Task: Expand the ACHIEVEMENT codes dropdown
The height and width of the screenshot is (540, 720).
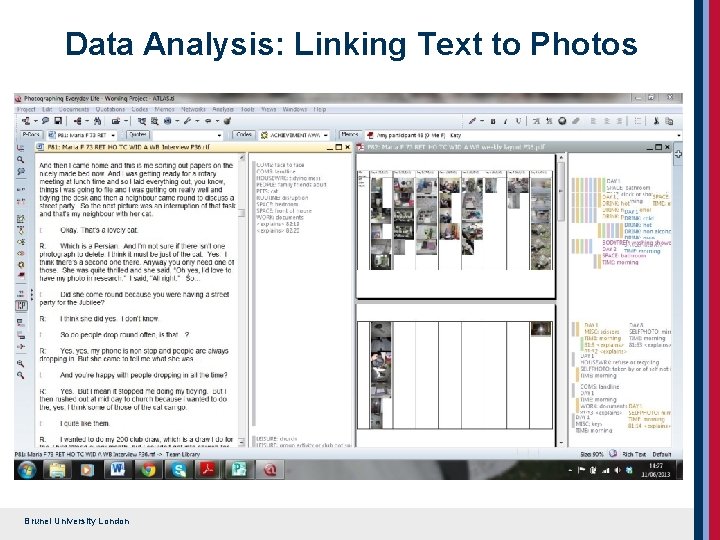Action: click(x=326, y=135)
